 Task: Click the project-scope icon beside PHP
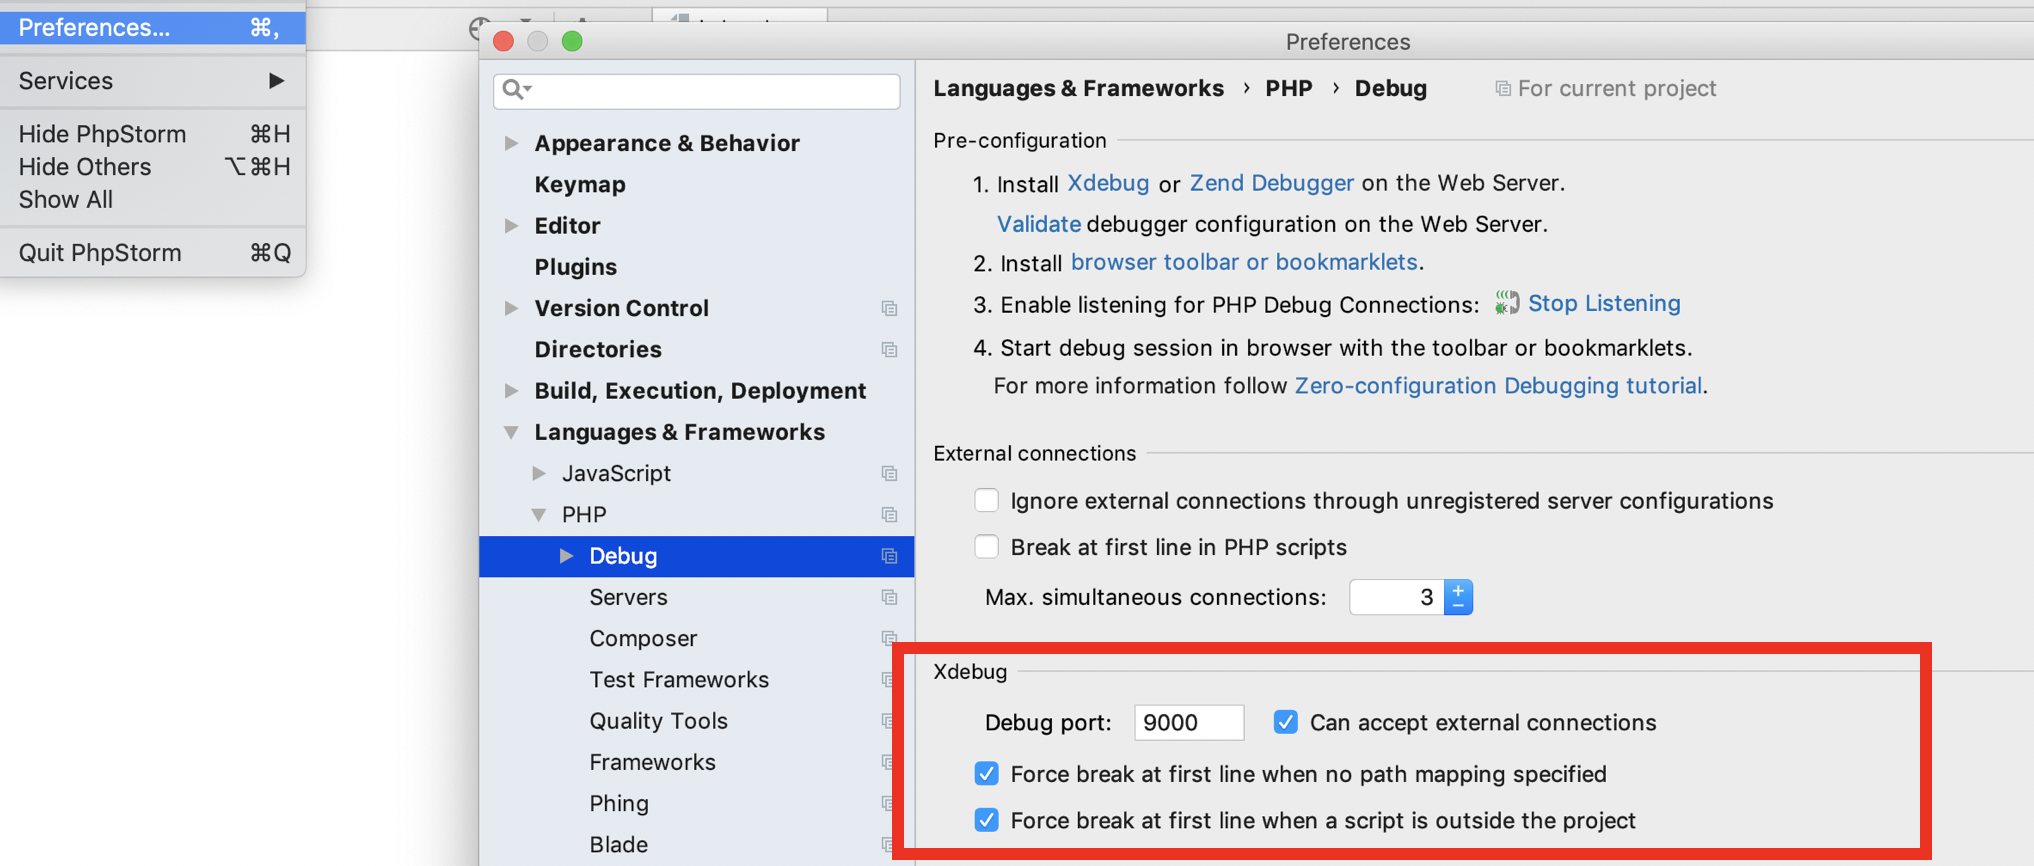click(x=889, y=515)
